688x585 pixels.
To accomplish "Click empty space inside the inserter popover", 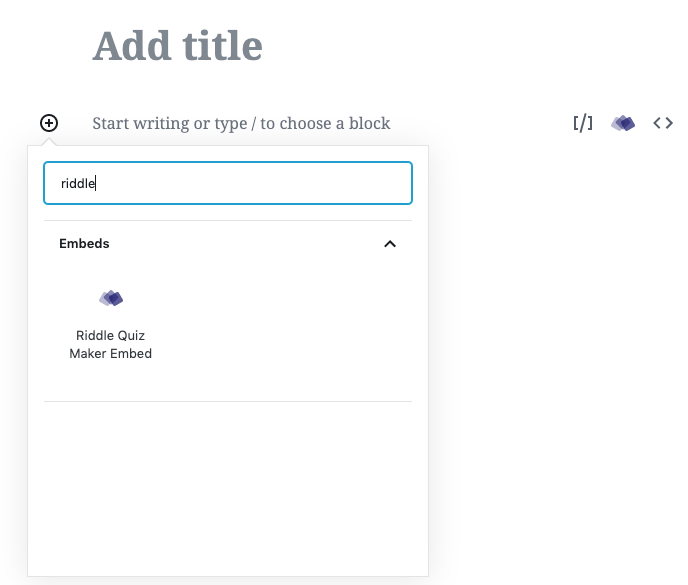I will point(228,490).
